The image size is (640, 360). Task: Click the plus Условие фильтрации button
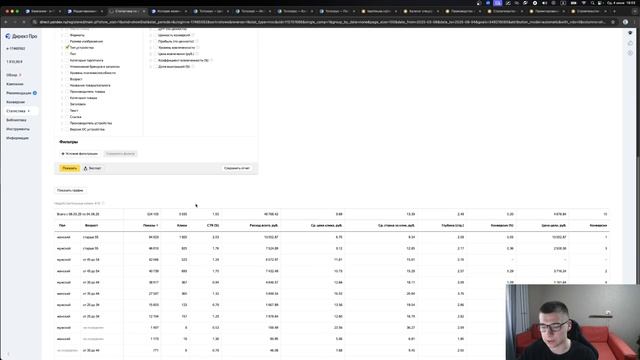(x=80, y=154)
